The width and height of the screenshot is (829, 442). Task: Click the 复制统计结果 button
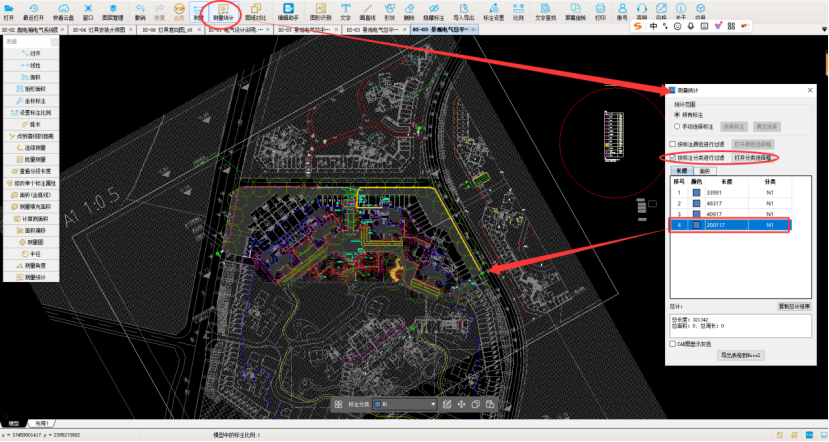793,306
